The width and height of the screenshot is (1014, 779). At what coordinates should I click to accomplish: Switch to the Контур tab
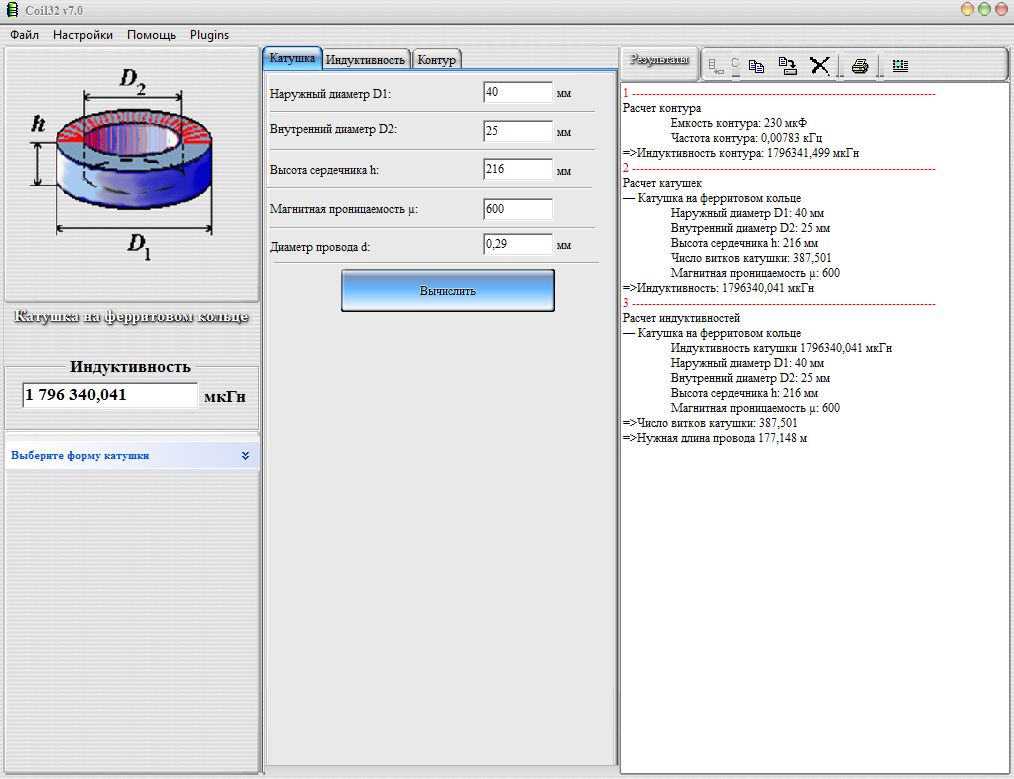coord(437,60)
